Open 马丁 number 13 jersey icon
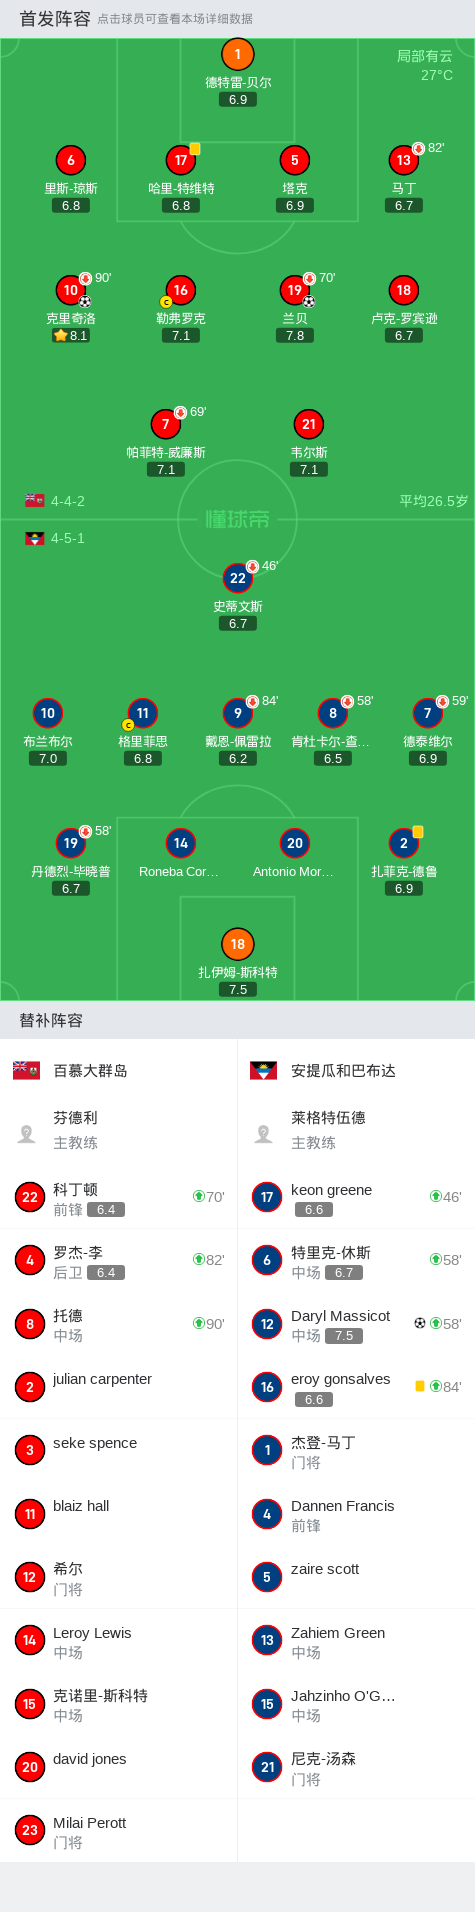 [x=404, y=160]
